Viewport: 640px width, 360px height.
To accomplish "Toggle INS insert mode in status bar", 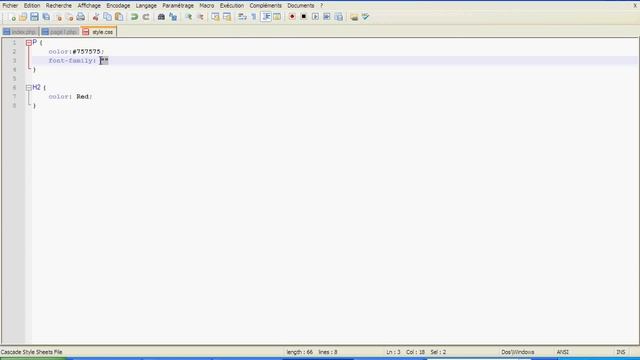I will [621, 352].
